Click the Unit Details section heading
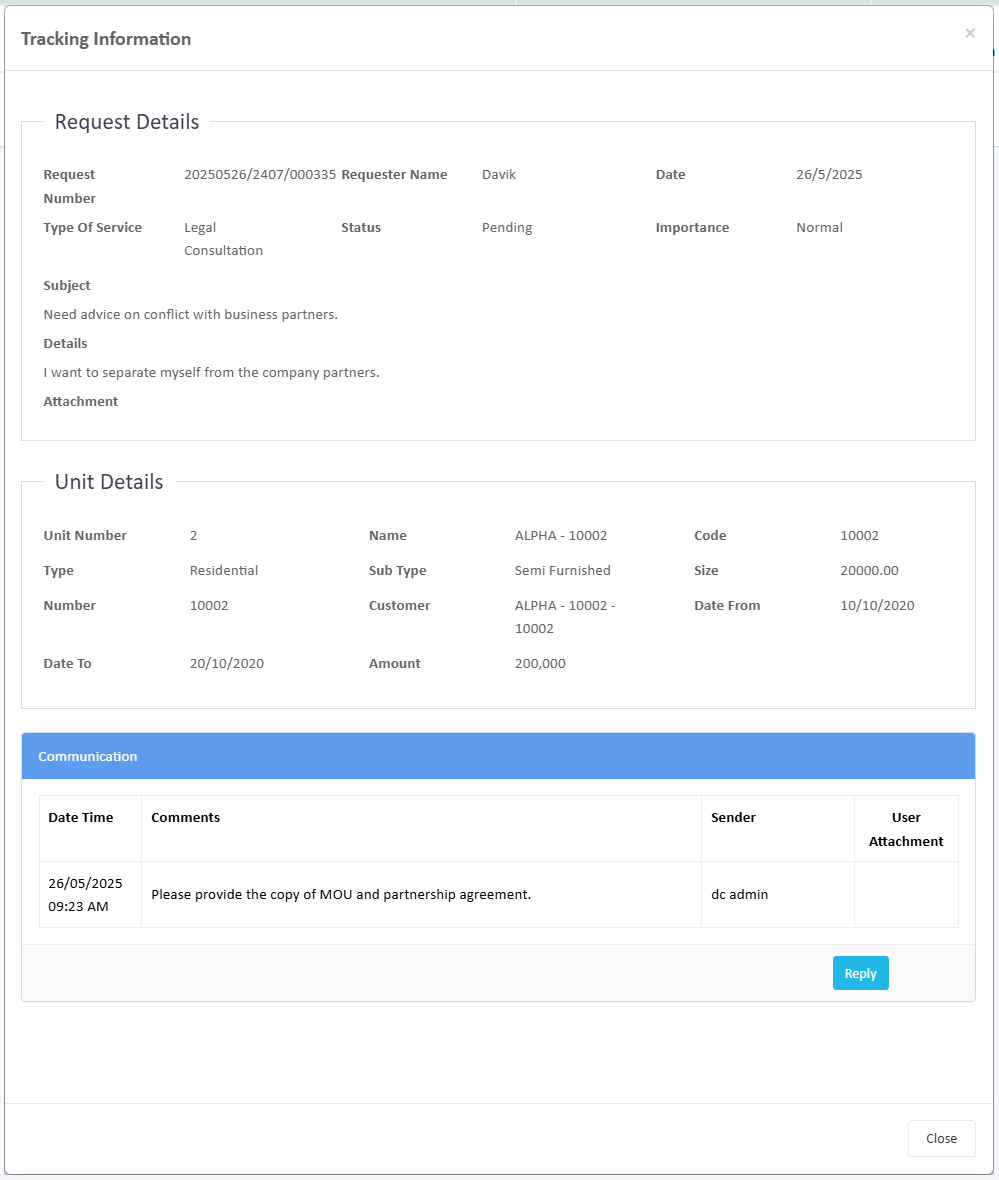 coord(108,482)
